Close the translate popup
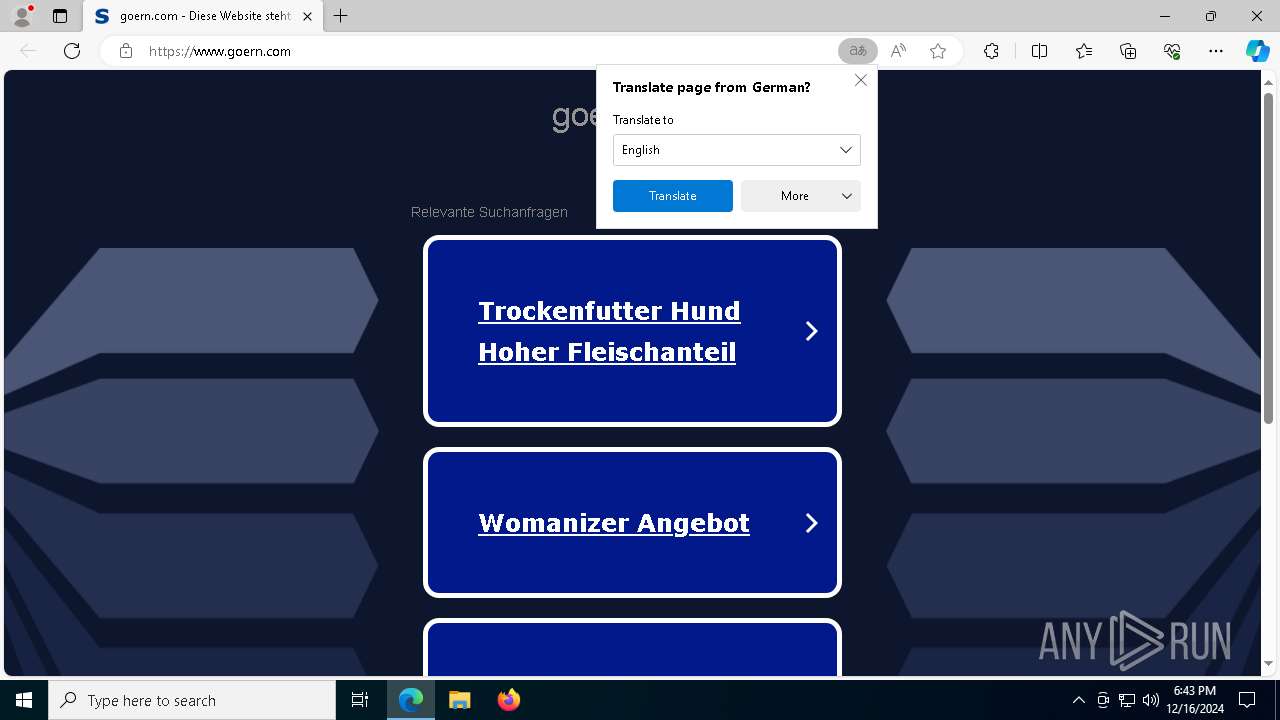Screen dimensions: 1280x720 [x=860, y=80]
